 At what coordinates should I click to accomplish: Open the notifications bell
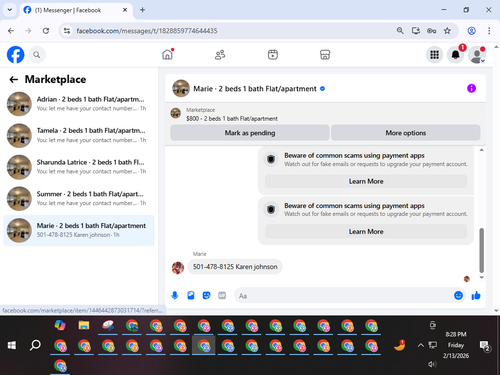click(455, 55)
